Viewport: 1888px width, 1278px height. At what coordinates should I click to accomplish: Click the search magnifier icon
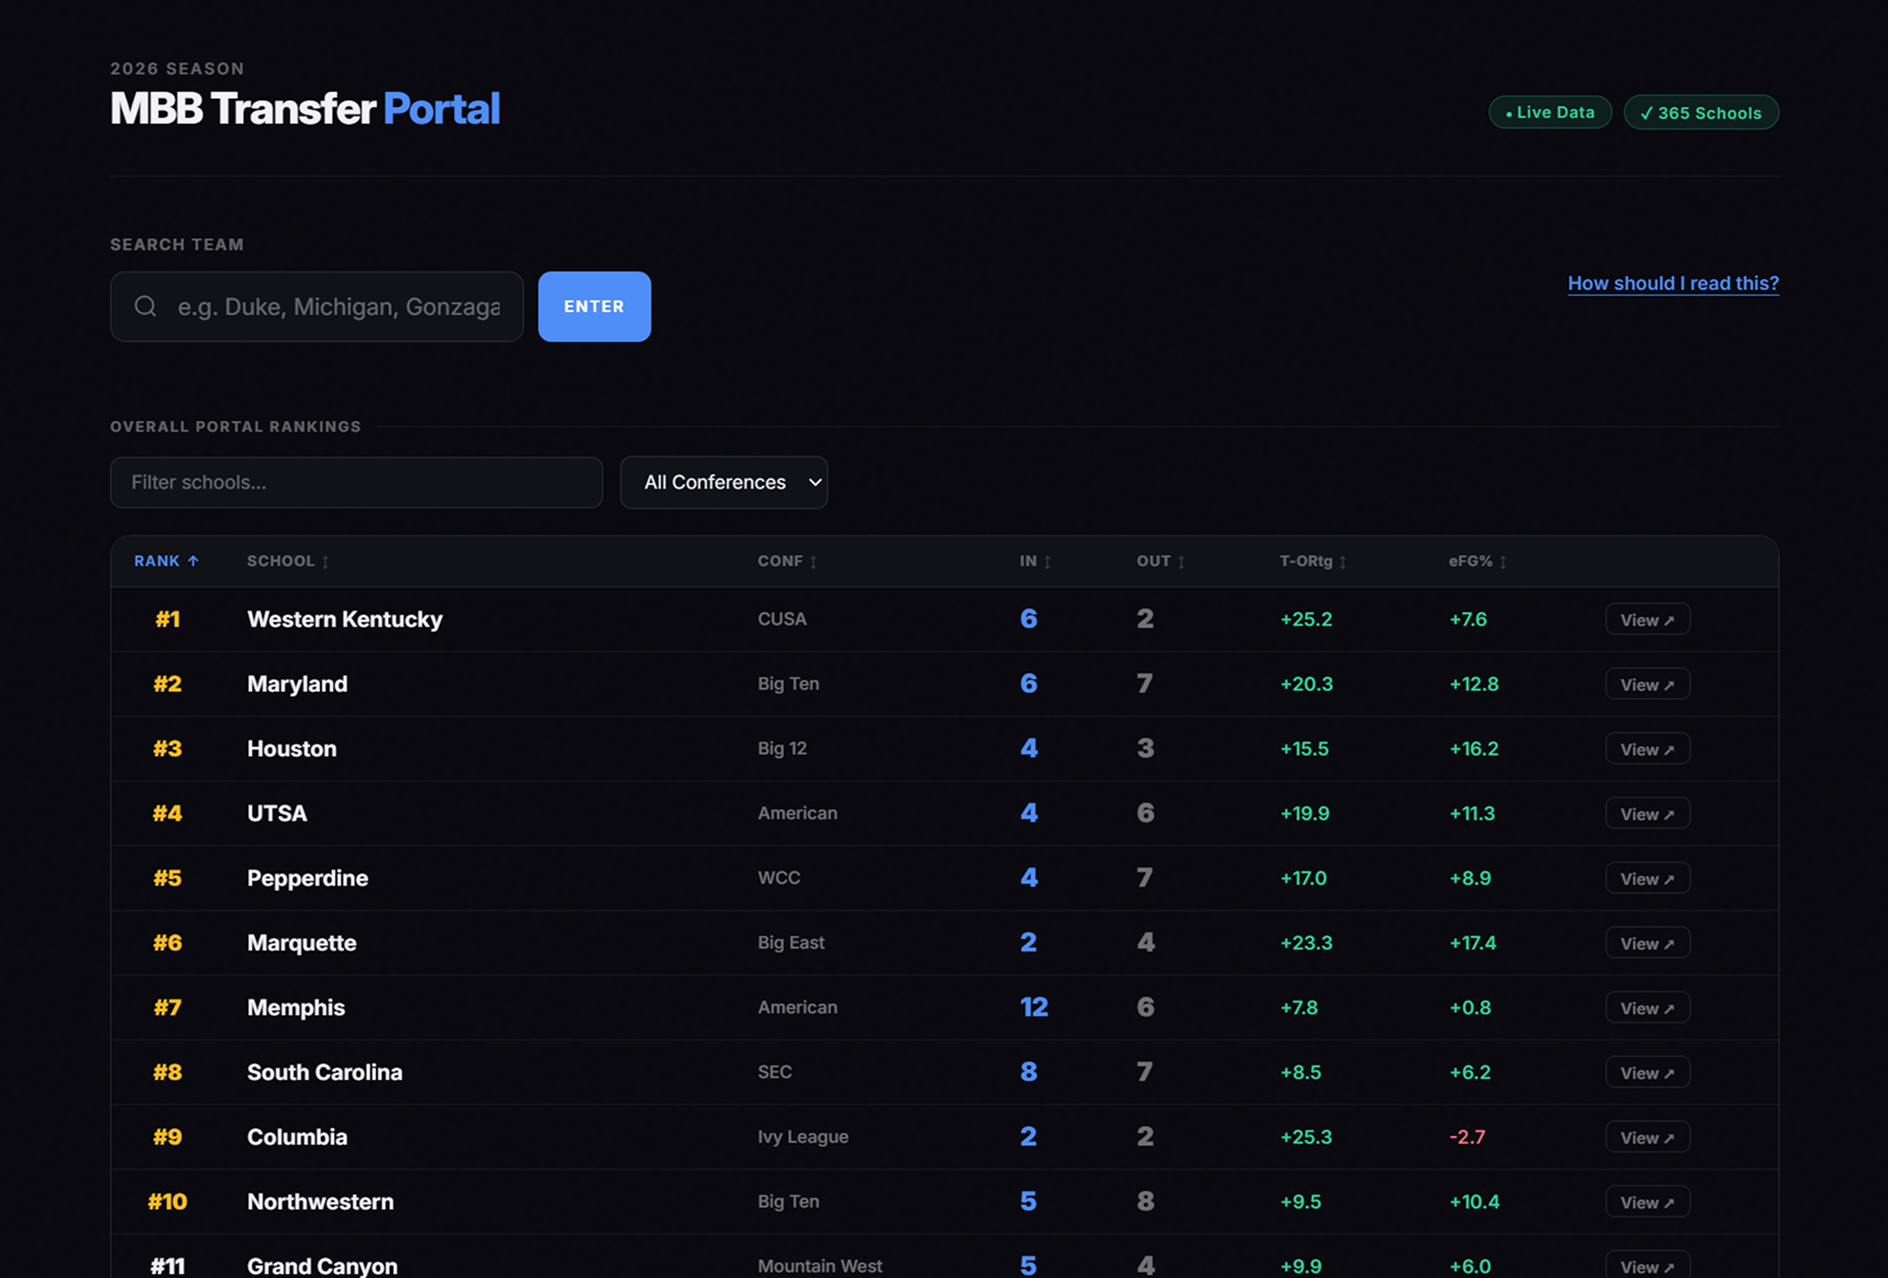[146, 306]
